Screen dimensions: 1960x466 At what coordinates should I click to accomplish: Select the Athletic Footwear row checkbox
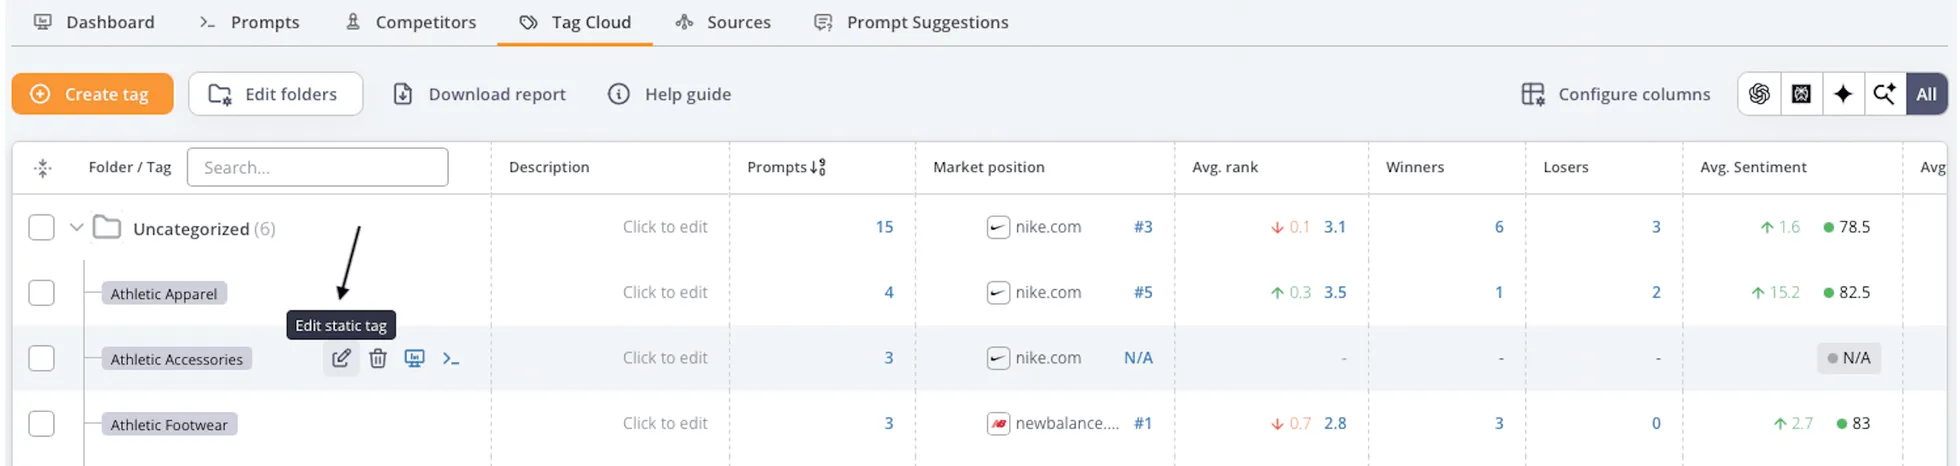(41, 424)
